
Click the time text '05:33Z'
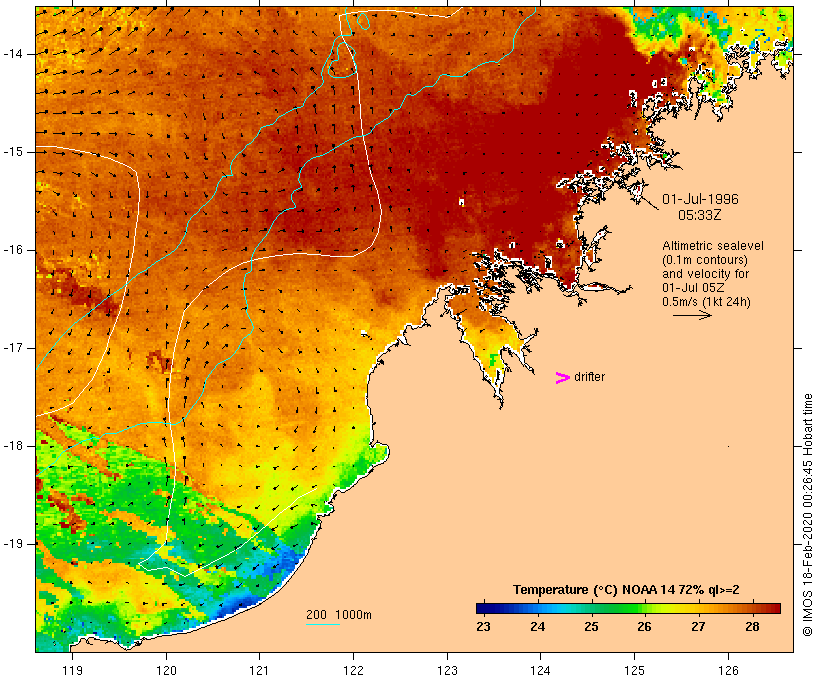pyautogui.click(x=700, y=215)
